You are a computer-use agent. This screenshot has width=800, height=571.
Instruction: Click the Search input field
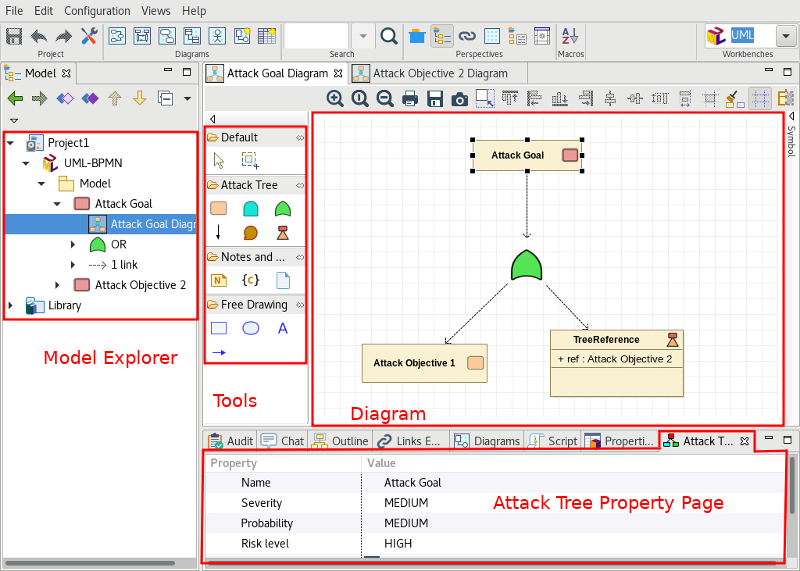[316, 36]
